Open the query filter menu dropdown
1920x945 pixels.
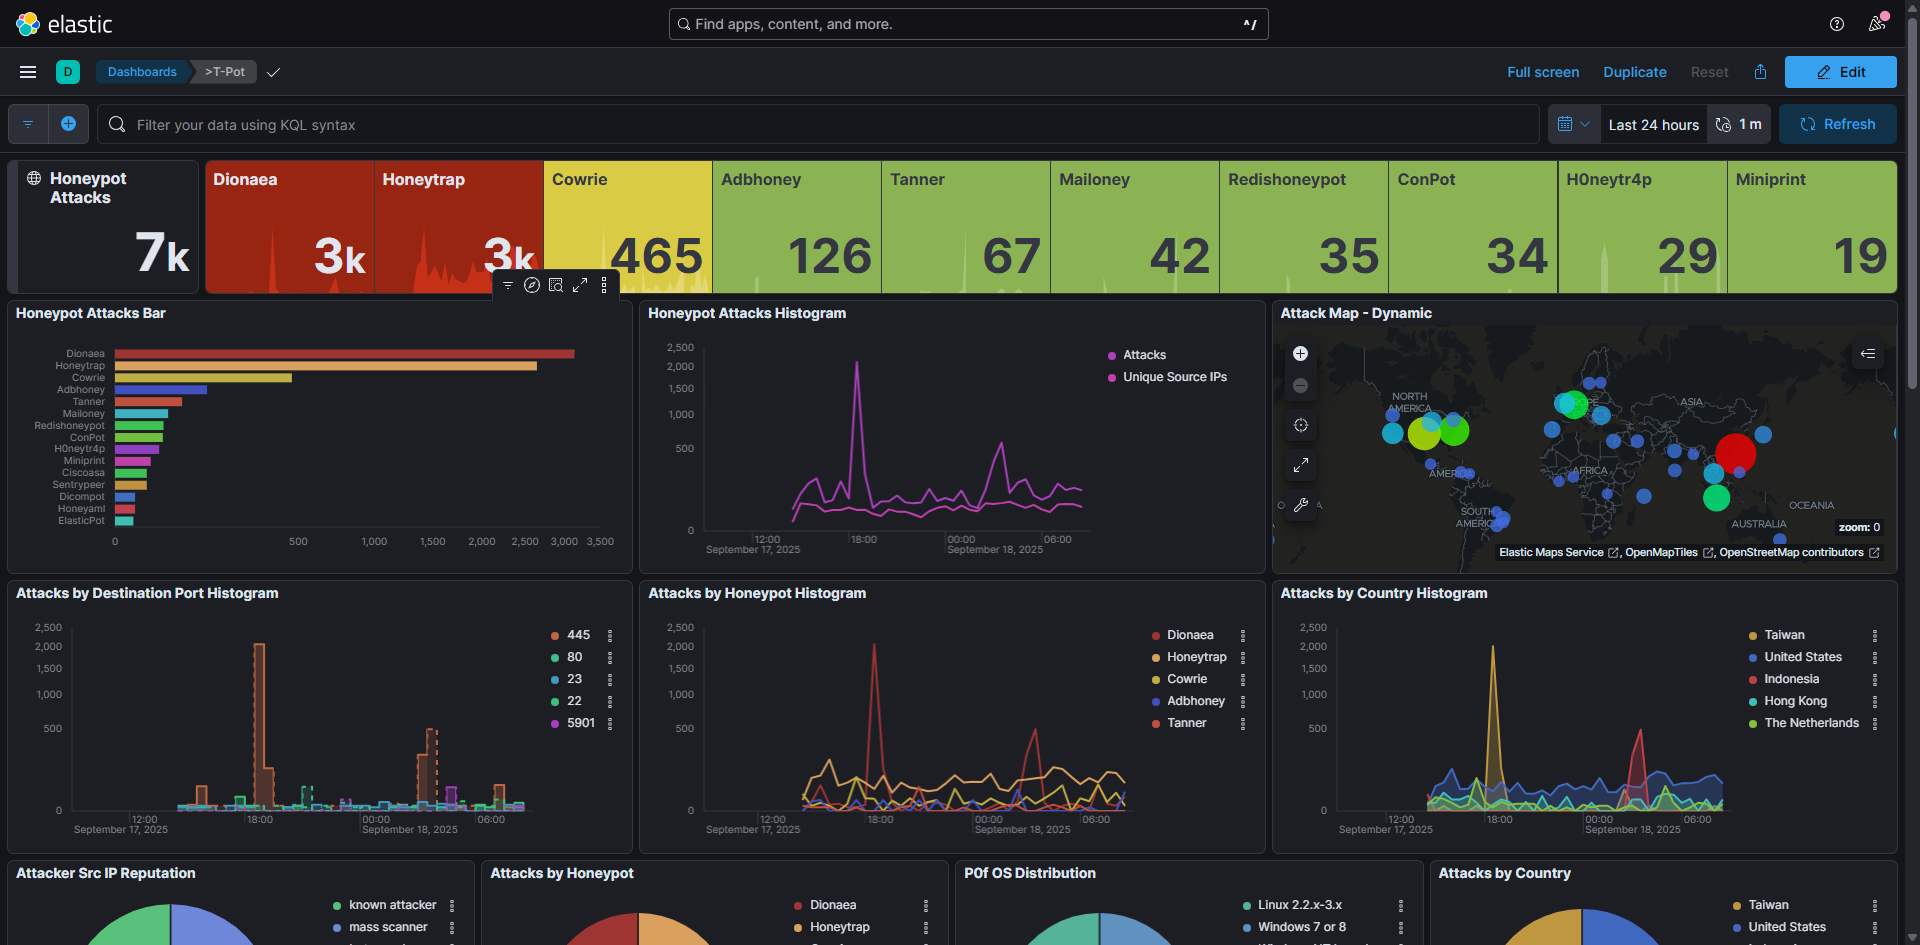(x=28, y=124)
